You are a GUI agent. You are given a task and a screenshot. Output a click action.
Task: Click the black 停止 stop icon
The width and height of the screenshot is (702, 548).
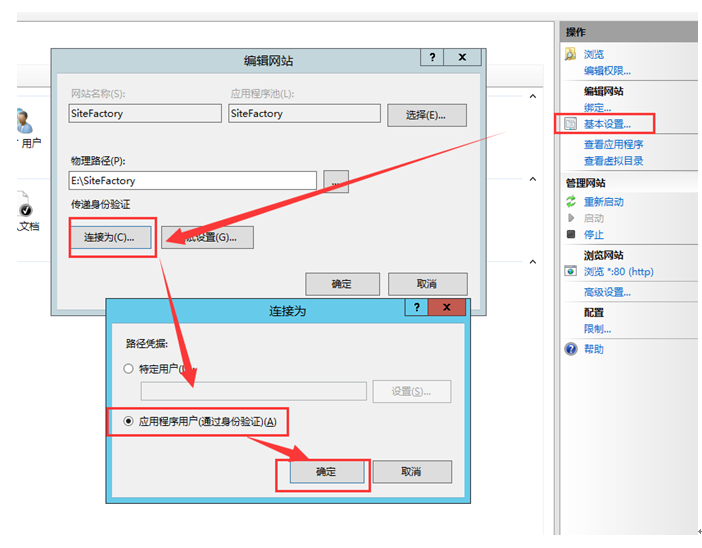570,234
